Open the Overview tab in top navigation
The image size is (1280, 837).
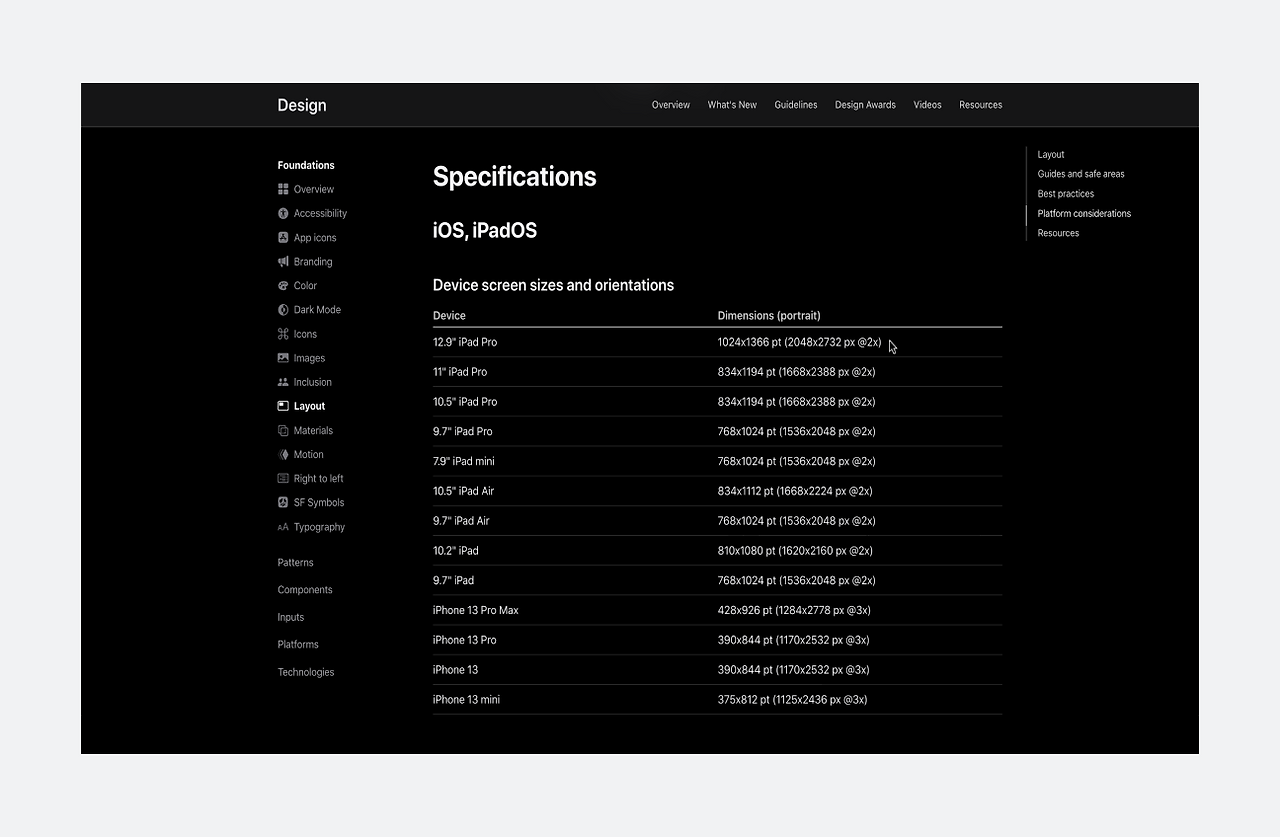click(671, 105)
